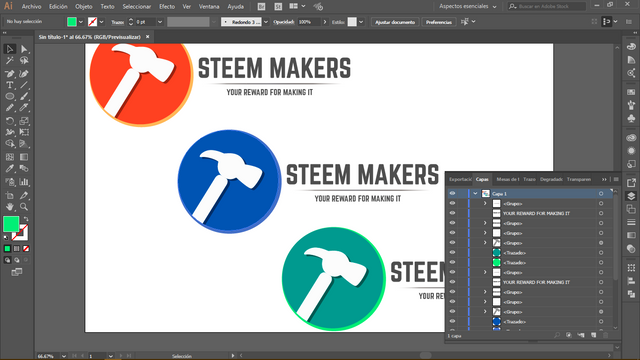Select the Eyedropper tool
Screen dimensions: 640x360
click(10, 169)
